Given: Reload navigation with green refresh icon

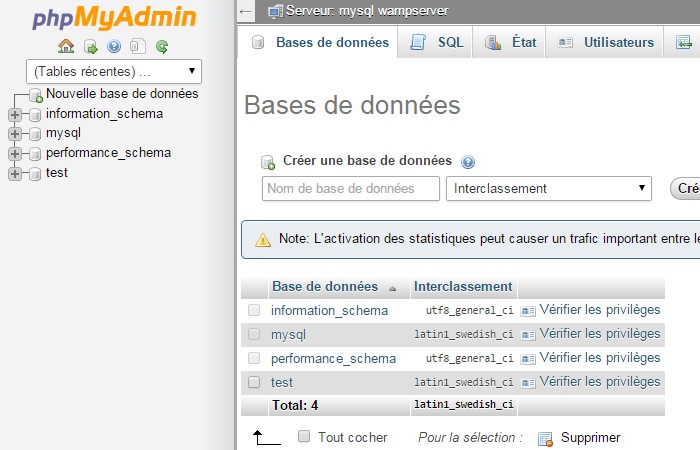Looking at the screenshot, I should pyautogui.click(x=162, y=46).
